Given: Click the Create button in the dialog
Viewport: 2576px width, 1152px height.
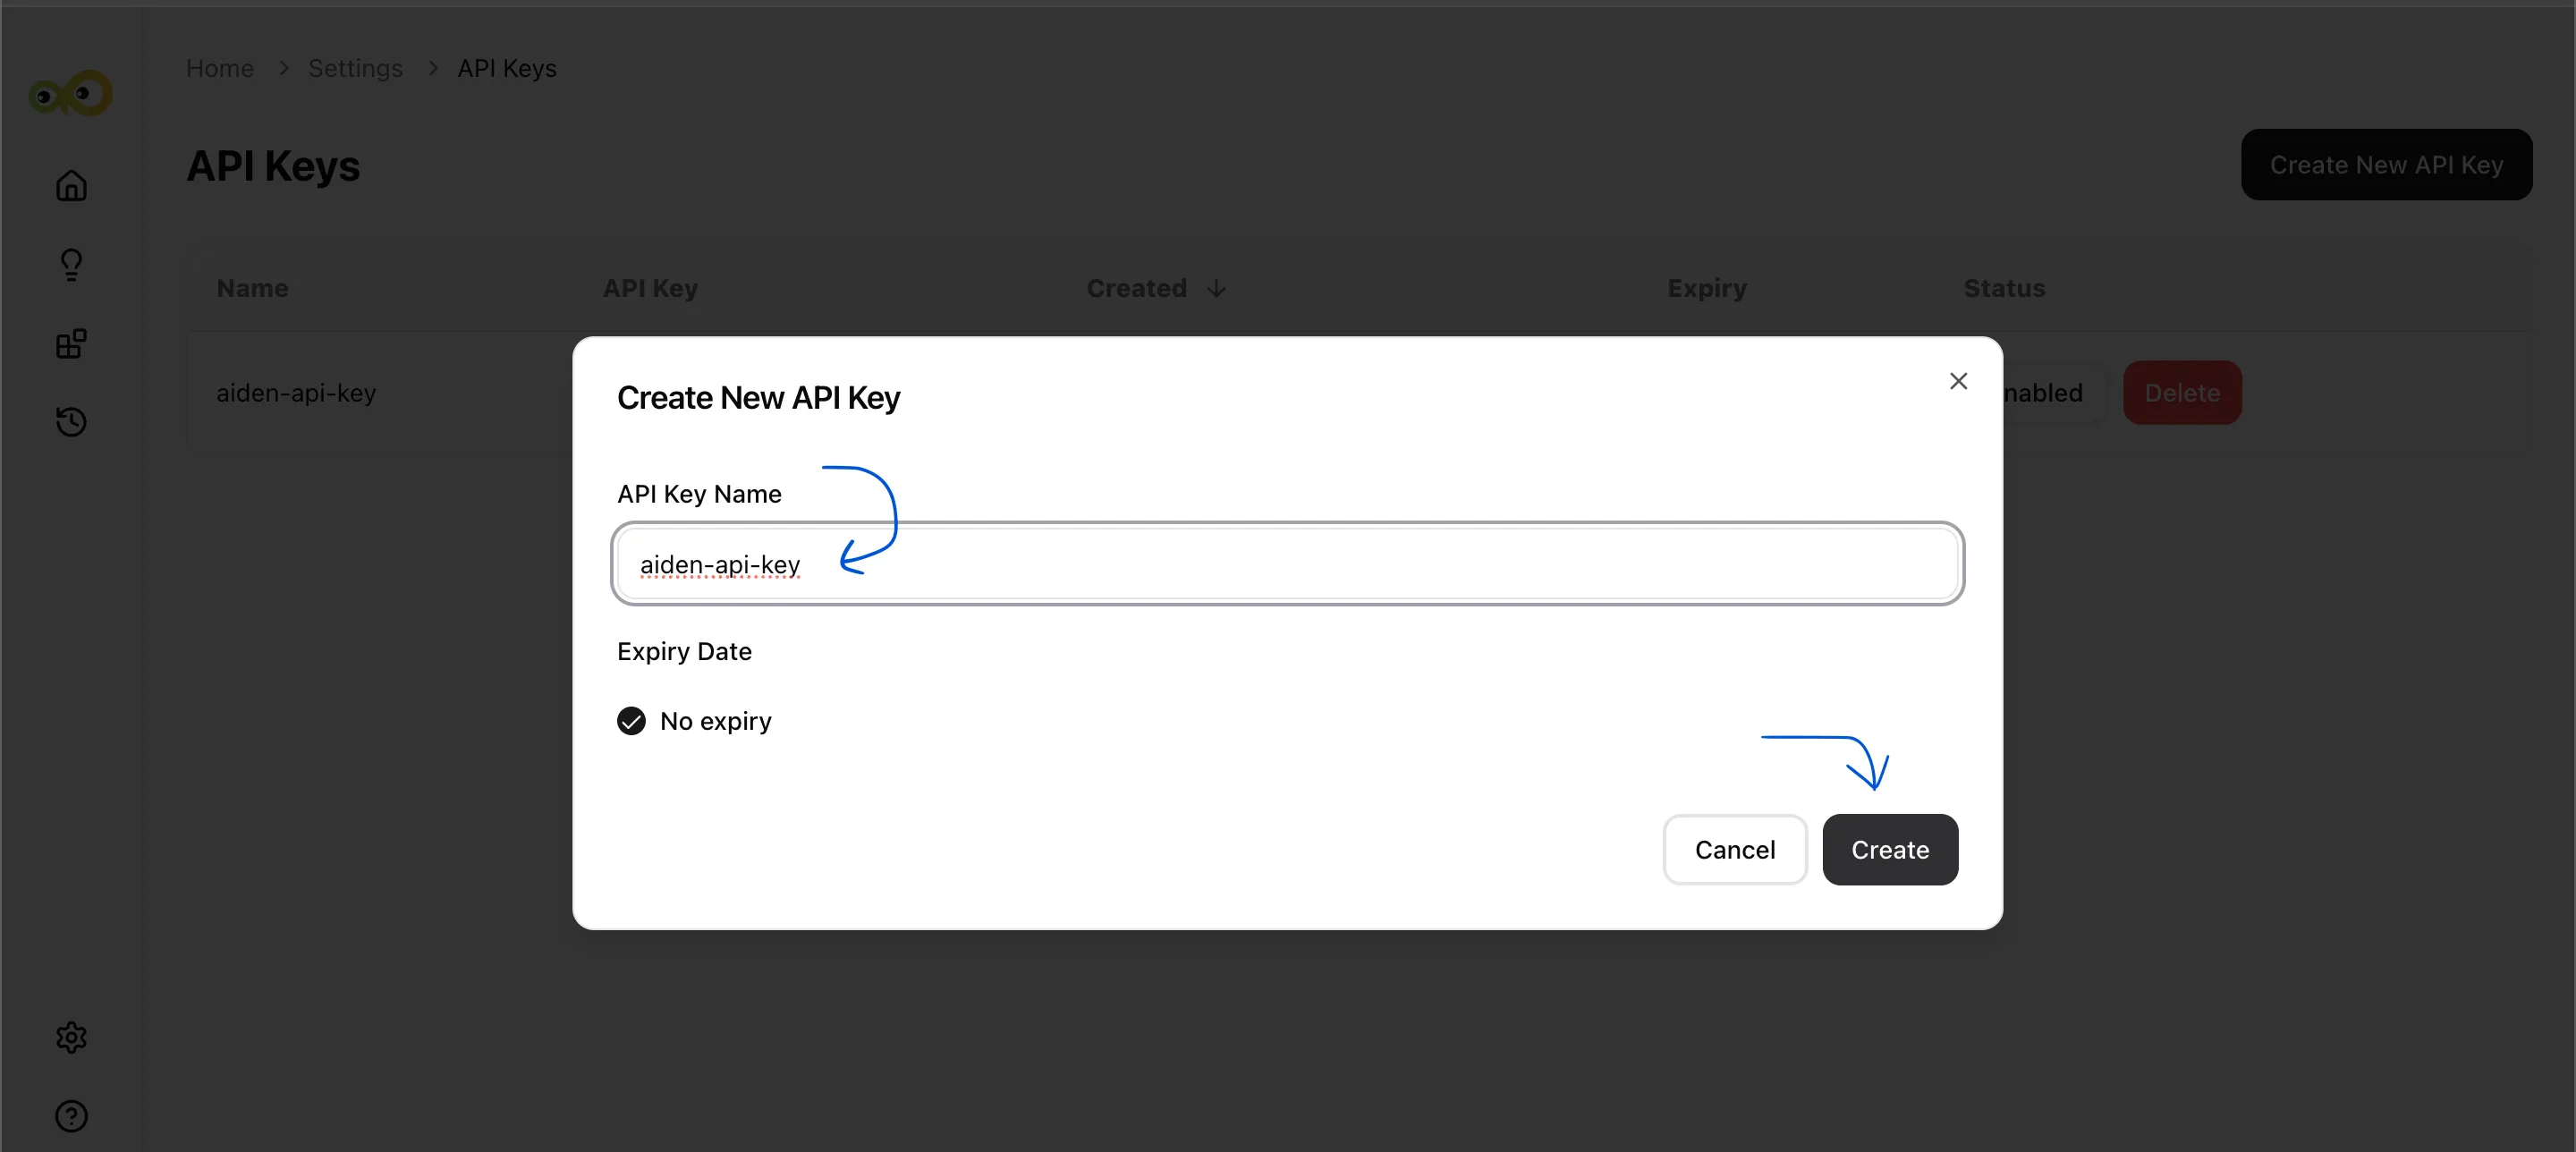Looking at the screenshot, I should [1889, 849].
